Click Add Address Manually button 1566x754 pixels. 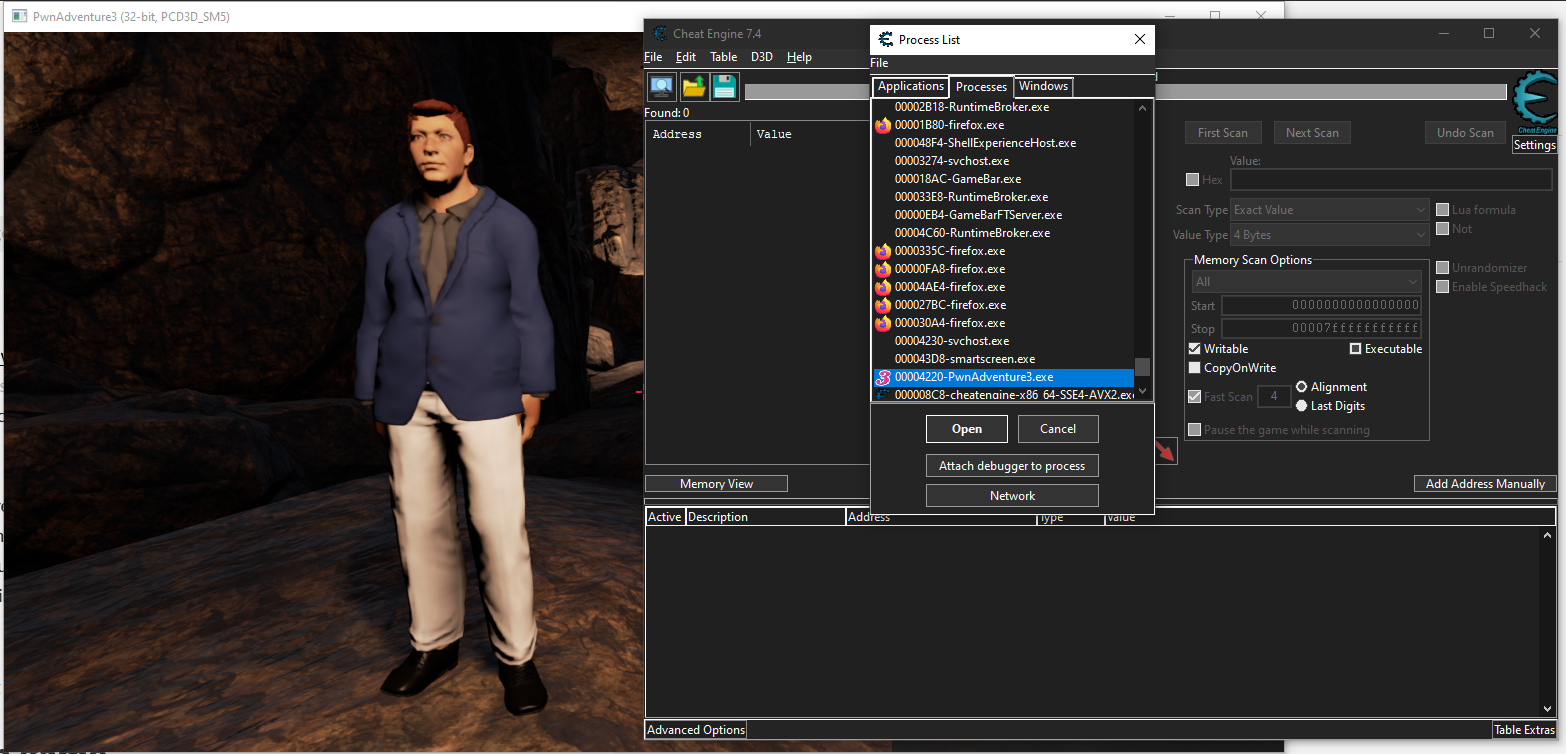click(x=1485, y=484)
